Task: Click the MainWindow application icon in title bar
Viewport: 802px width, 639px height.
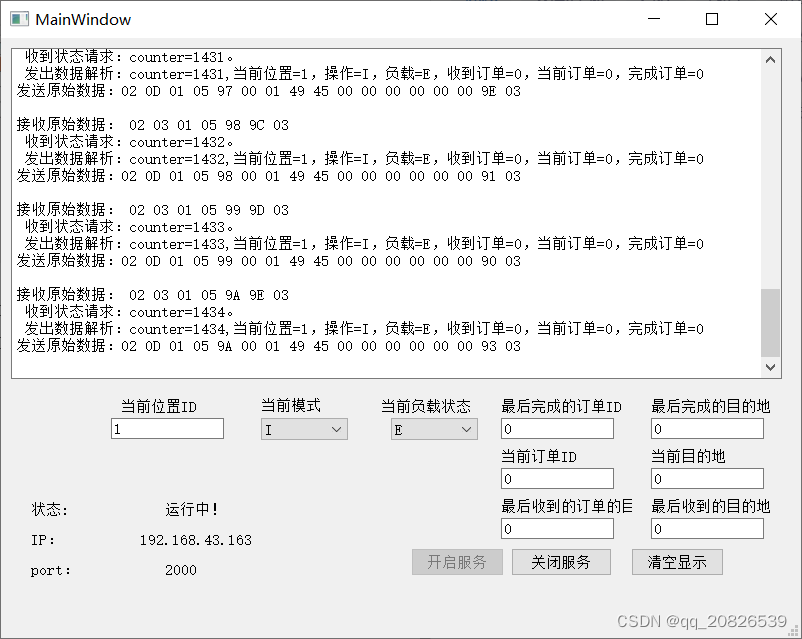Action: point(18,18)
